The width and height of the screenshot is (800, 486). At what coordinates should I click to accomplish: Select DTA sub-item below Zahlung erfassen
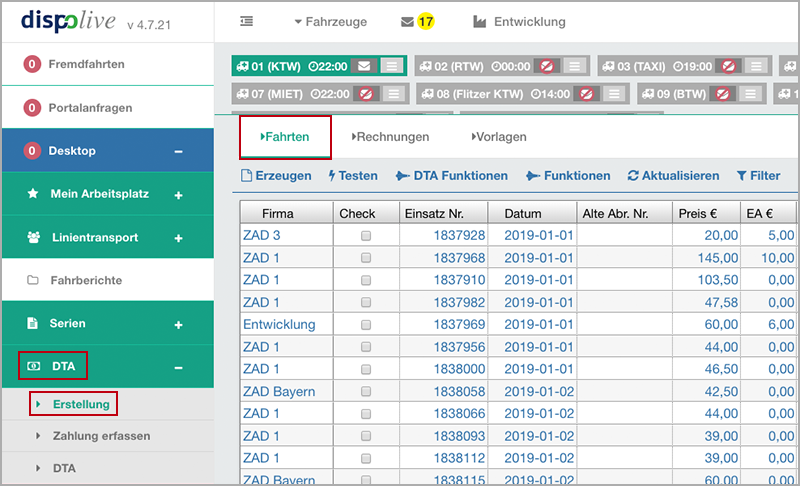pos(64,468)
